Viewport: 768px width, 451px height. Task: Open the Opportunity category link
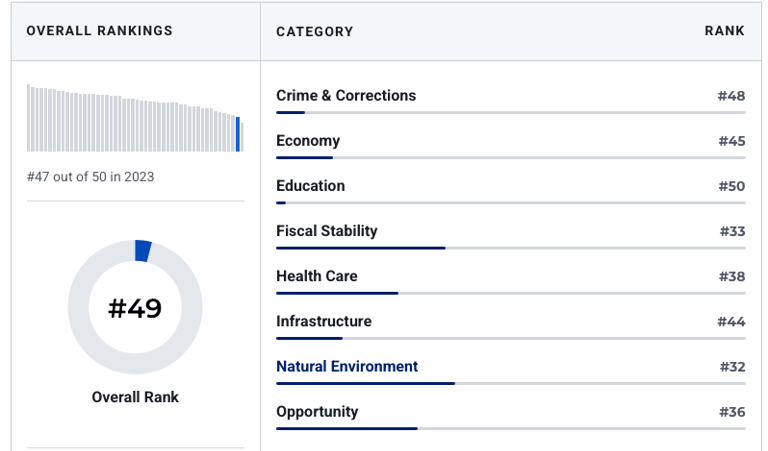click(x=317, y=411)
